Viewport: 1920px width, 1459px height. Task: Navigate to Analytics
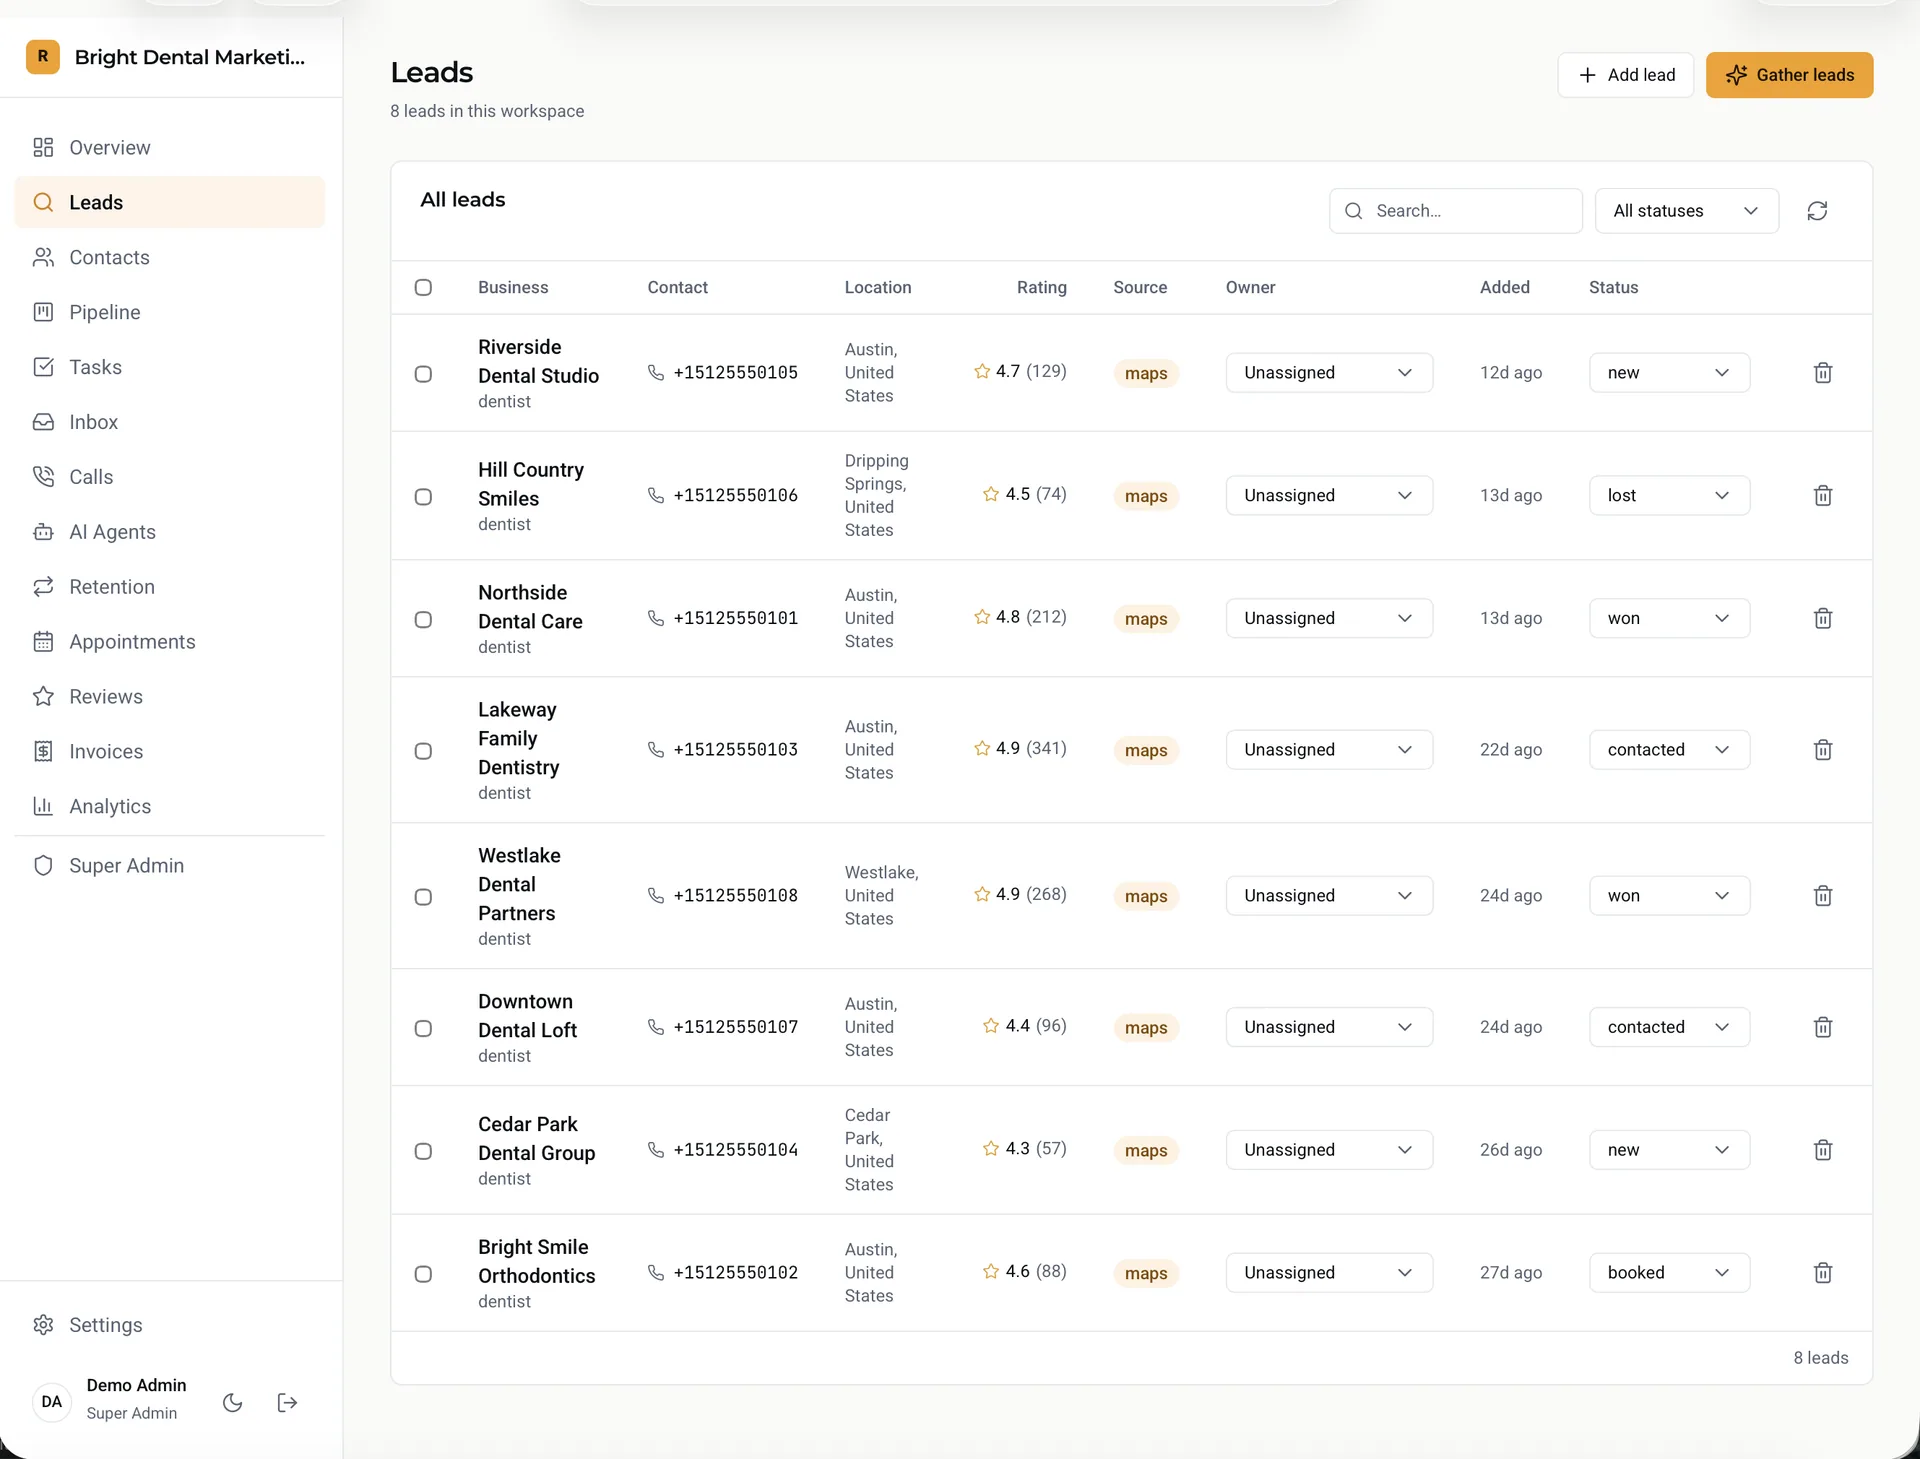pyautogui.click(x=170, y=806)
